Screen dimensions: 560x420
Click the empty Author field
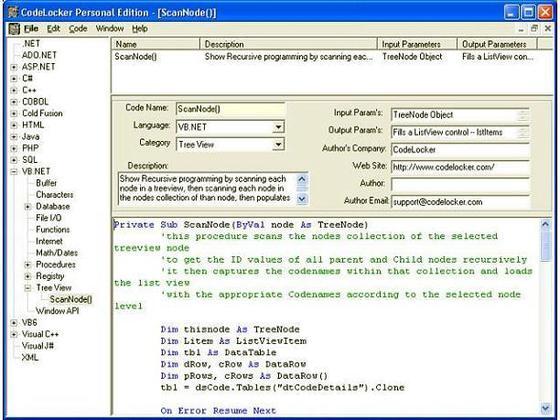coord(460,184)
